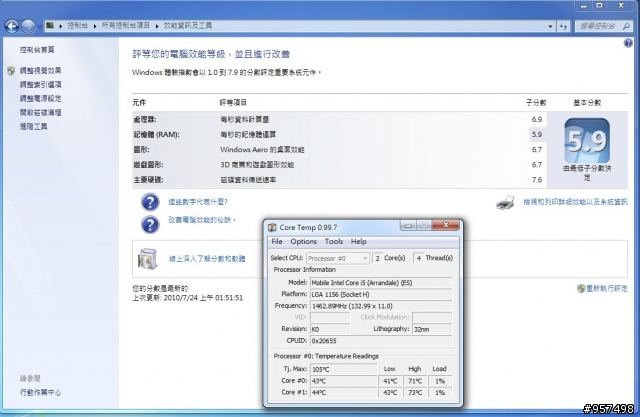Open the 改善電腦效能的祕訣 link

click(202, 220)
